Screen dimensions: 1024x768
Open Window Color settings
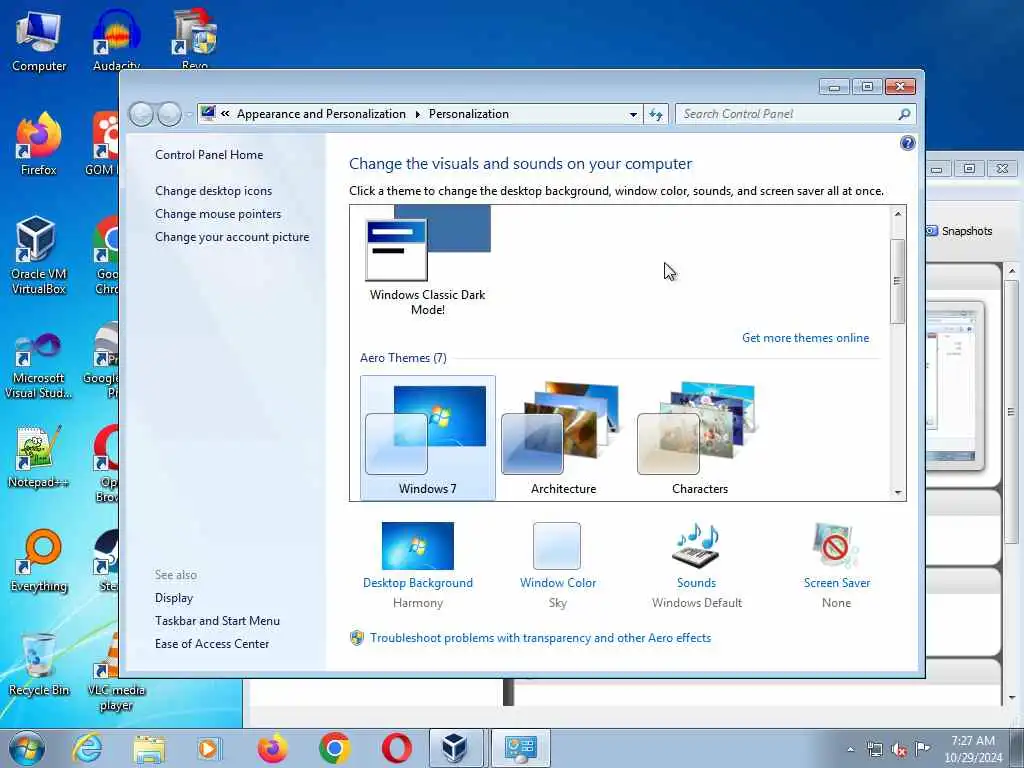(558, 566)
